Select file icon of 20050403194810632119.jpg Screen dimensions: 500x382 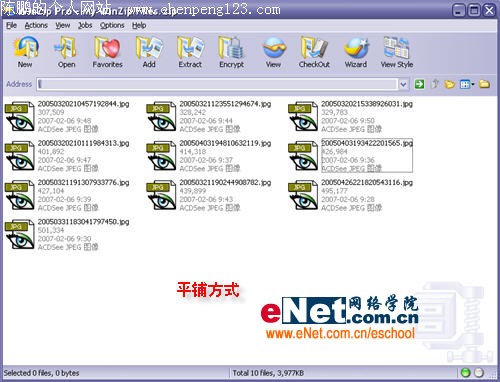pyautogui.click(x=161, y=156)
